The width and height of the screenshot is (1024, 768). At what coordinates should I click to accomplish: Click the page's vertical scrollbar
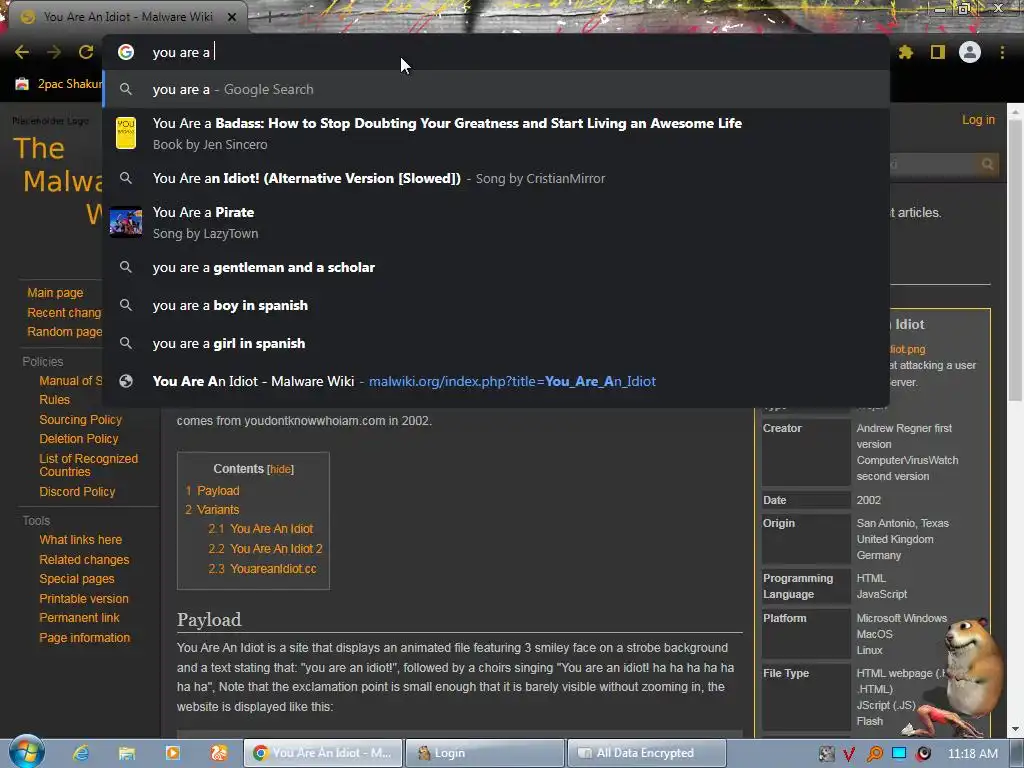click(x=1016, y=261)
